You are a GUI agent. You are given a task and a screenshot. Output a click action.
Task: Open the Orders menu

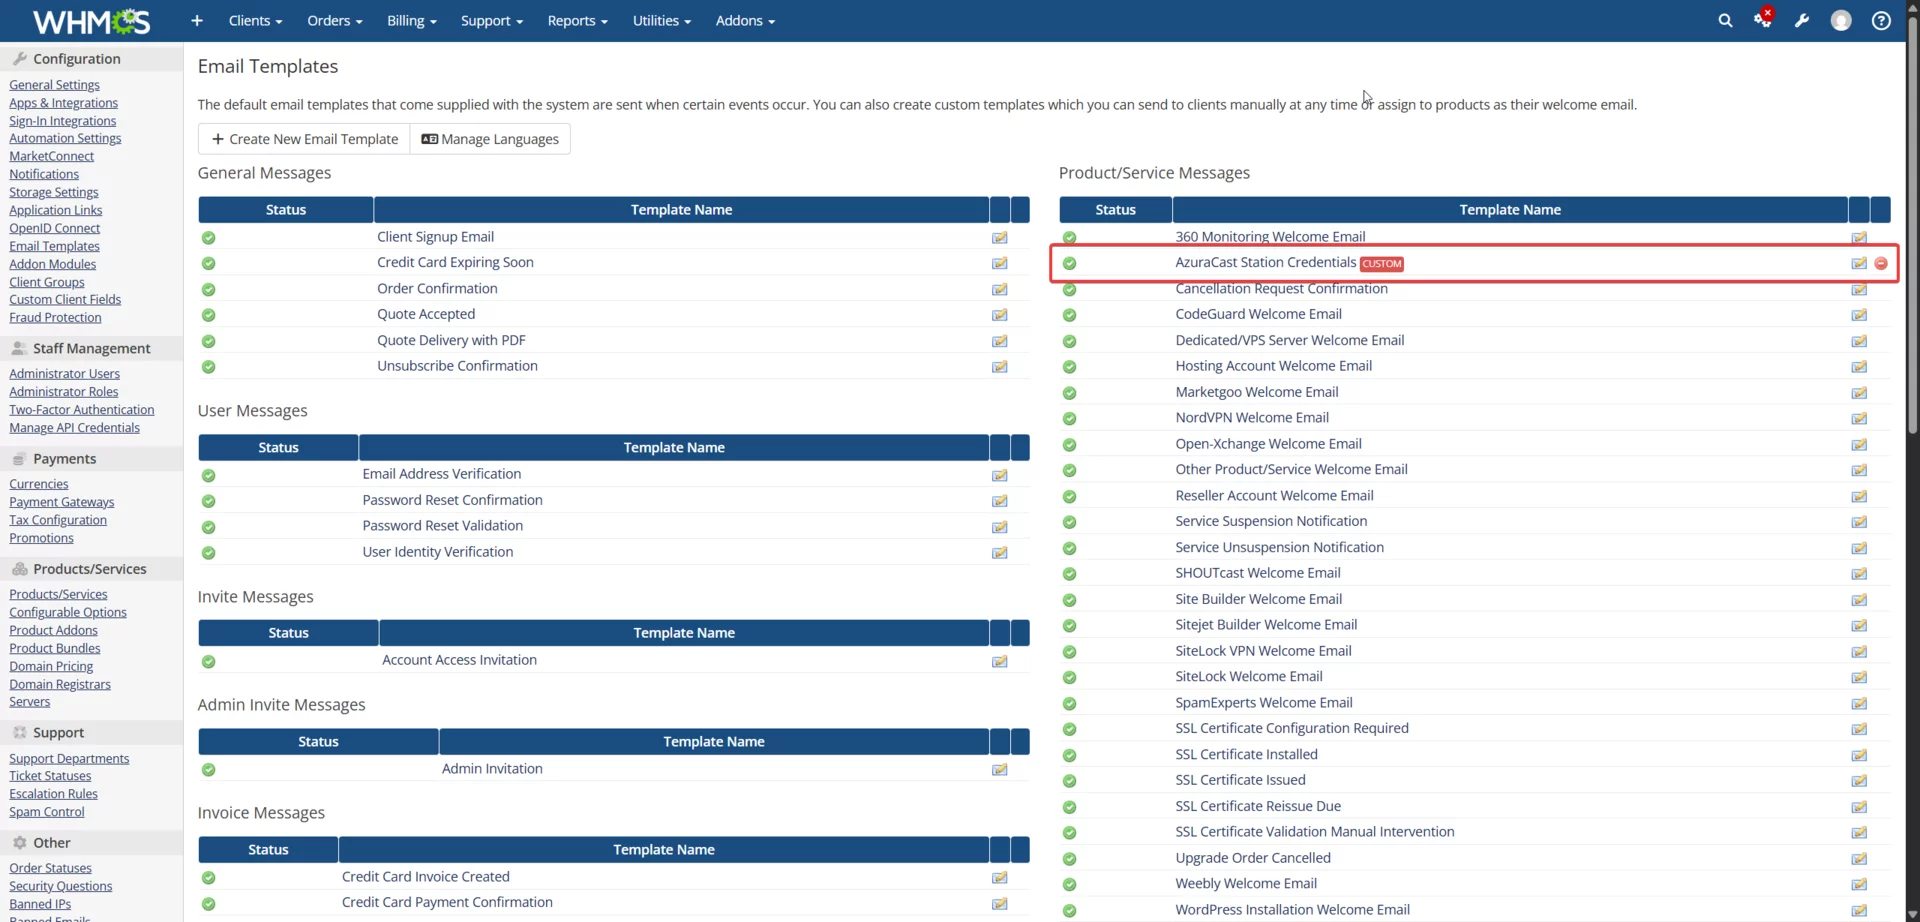pos(334,20)
